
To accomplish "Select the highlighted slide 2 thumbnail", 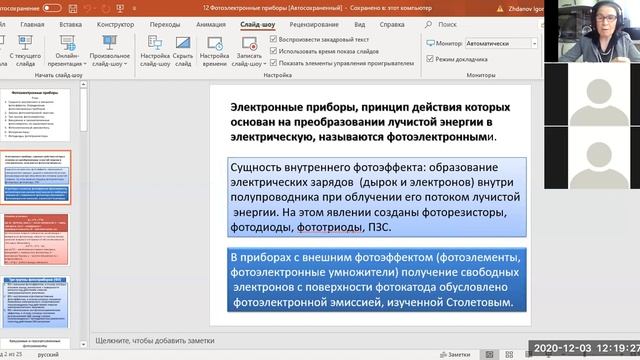I will pyautogui.click(x=35, y=177).
